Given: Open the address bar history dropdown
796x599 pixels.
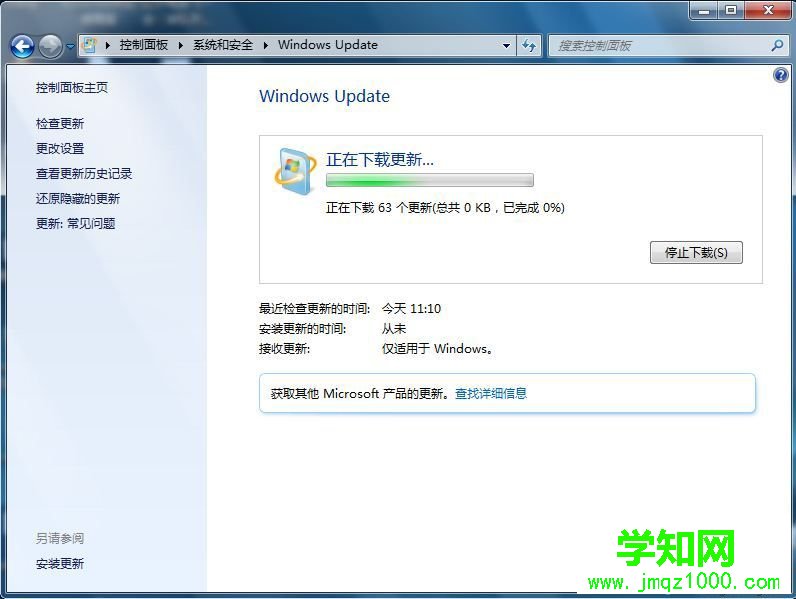Looking at the screenshot, I should 506,46.
